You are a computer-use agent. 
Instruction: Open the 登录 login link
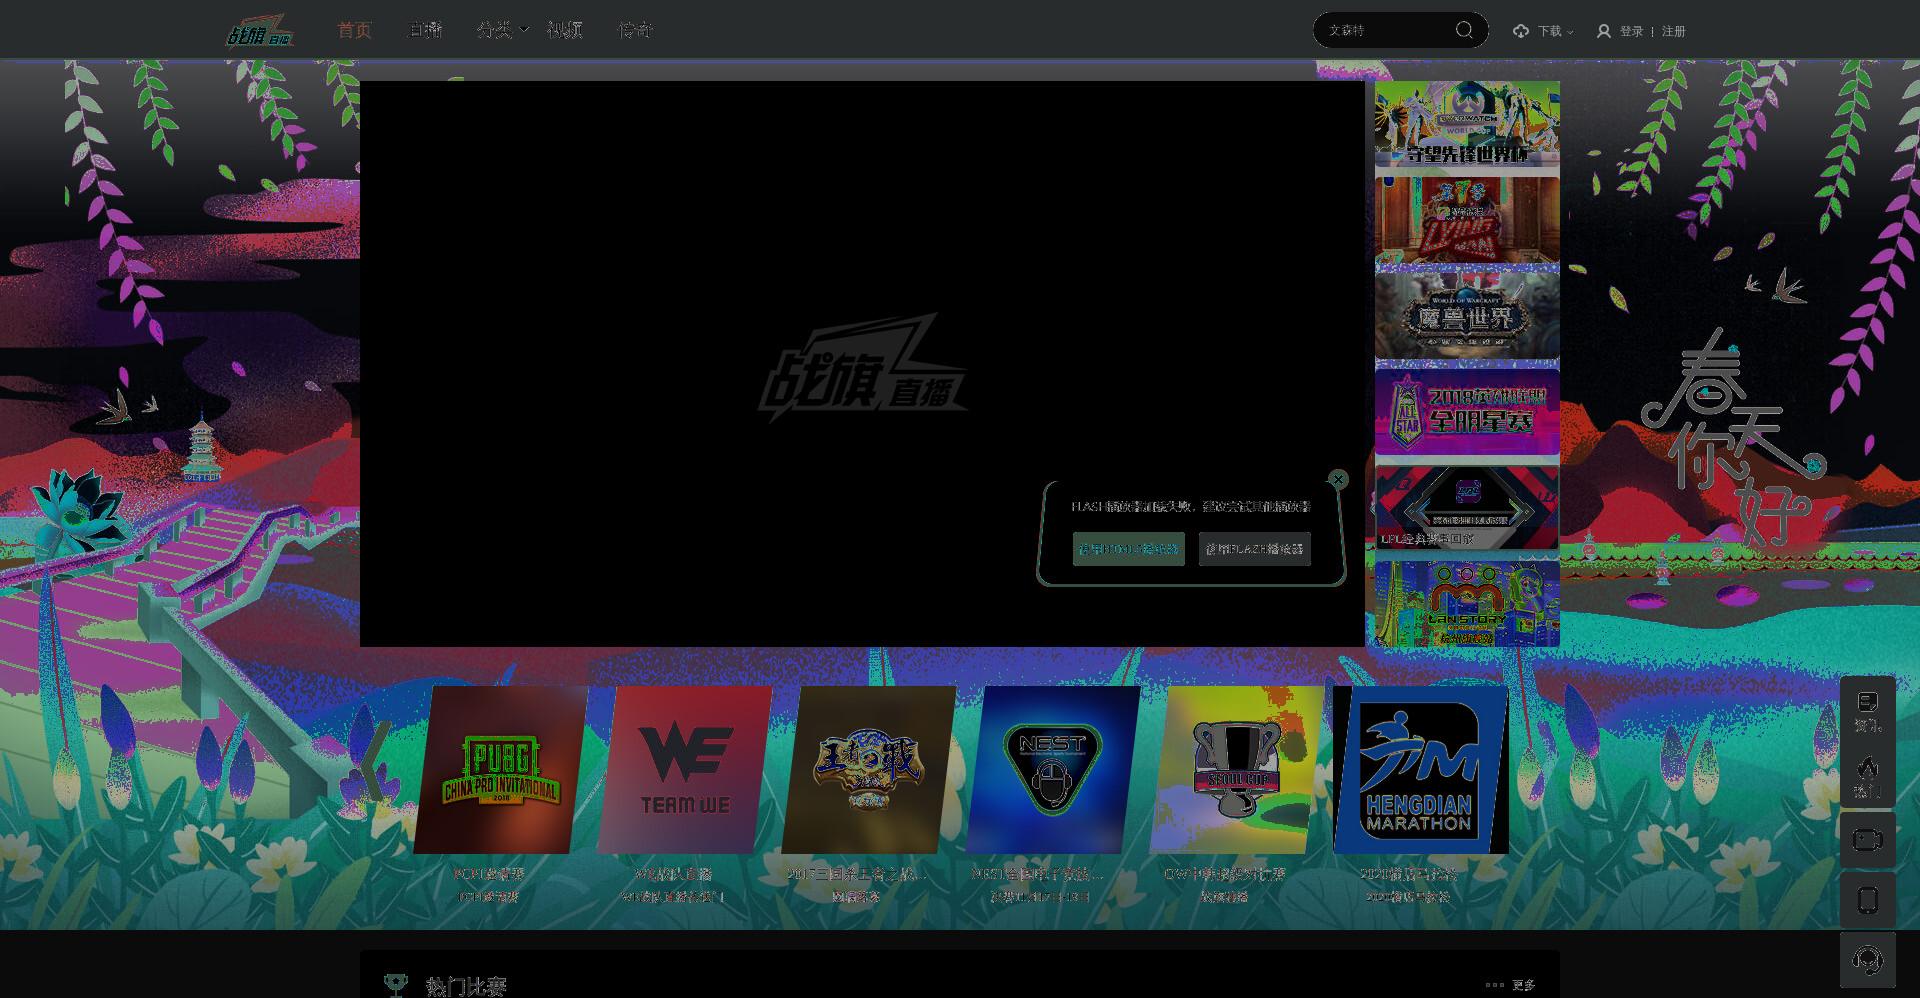pos(1631,31)
